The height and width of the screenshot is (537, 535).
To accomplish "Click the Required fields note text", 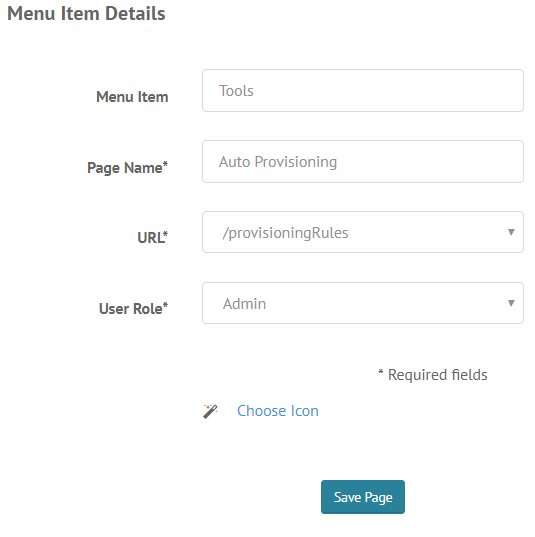I will pyautogui.click(x=437, y=375).
